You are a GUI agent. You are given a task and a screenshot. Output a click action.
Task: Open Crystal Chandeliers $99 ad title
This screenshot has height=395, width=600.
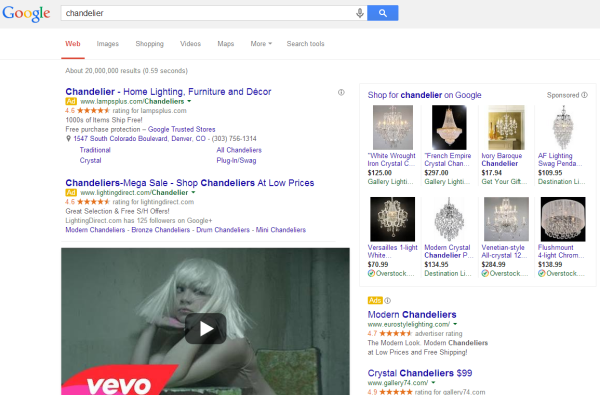420,373
